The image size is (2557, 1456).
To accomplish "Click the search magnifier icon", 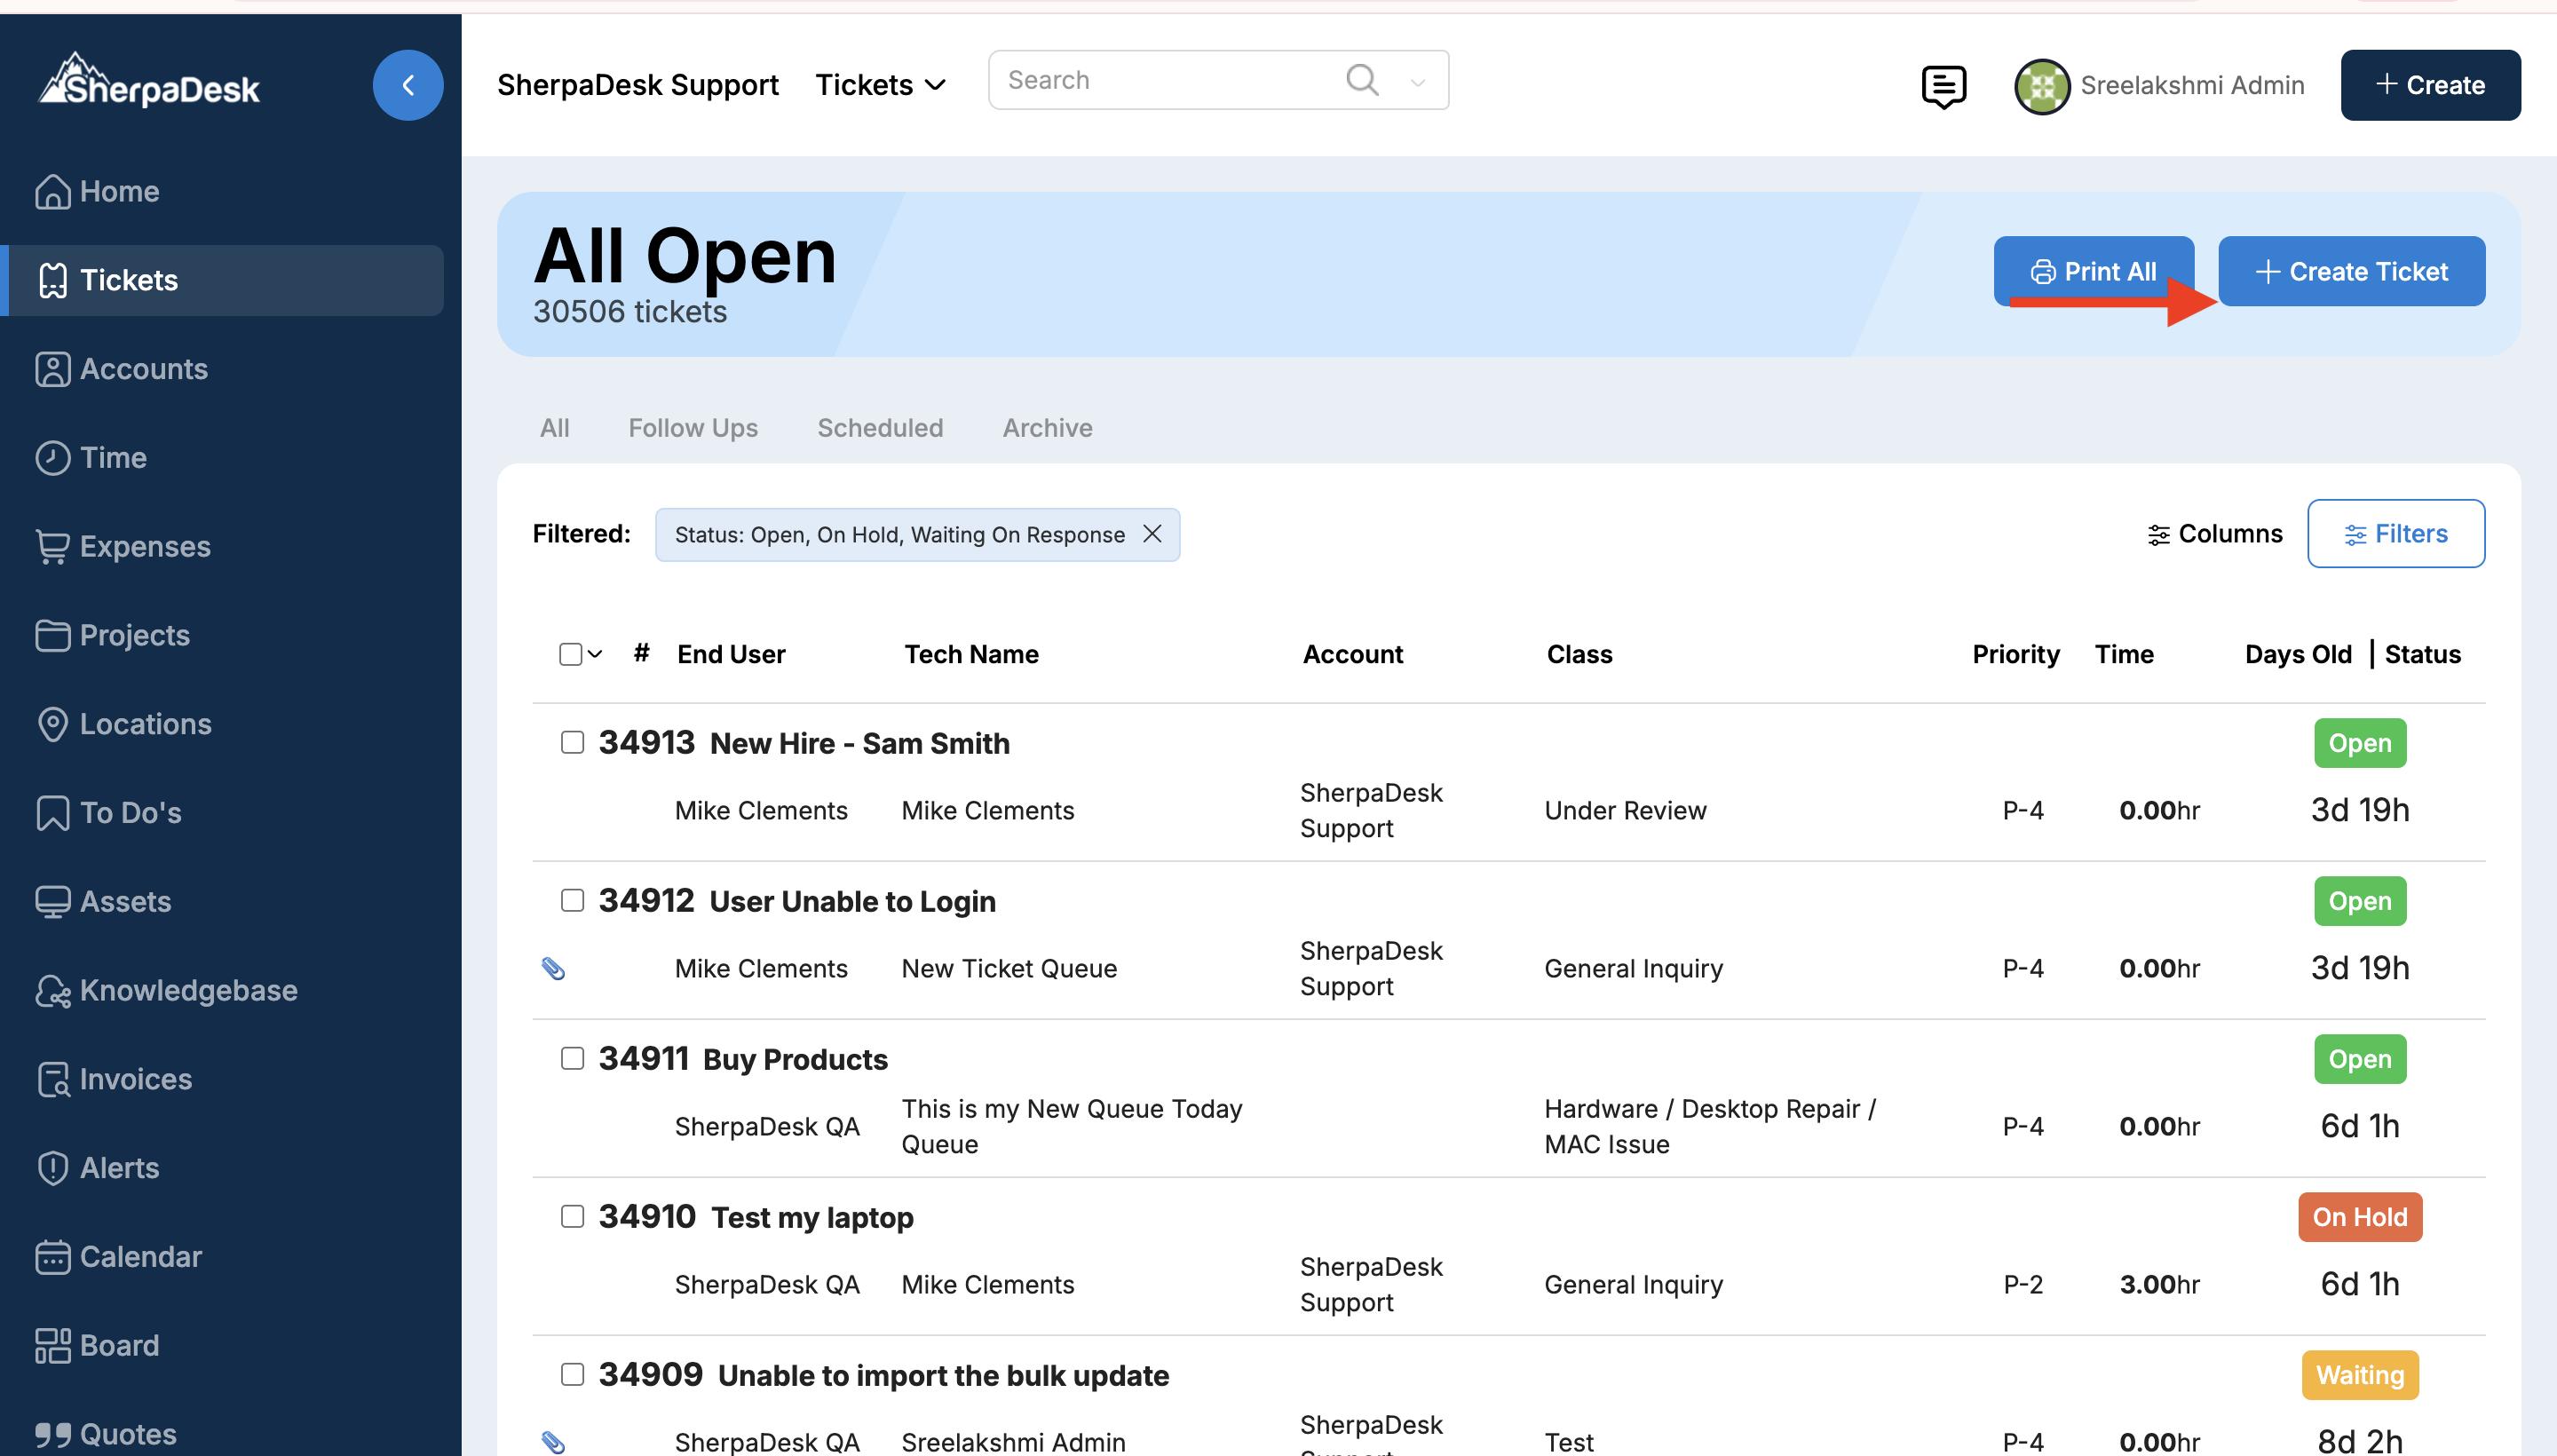I will [1361, 80].
